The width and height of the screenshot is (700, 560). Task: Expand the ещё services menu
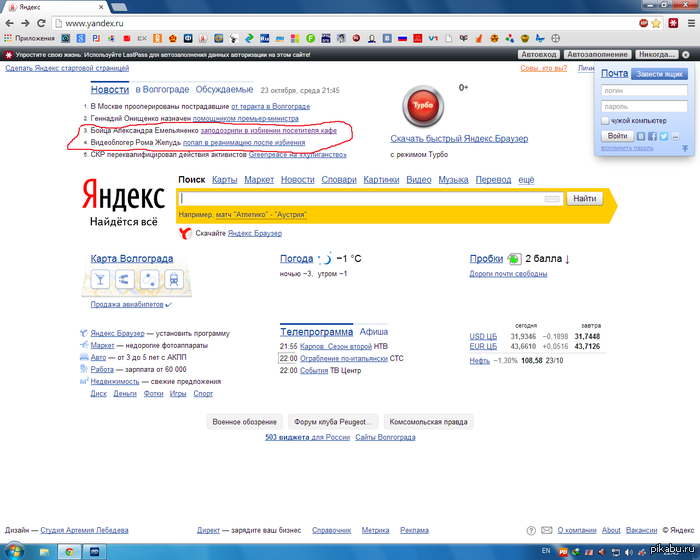[526, 180]
